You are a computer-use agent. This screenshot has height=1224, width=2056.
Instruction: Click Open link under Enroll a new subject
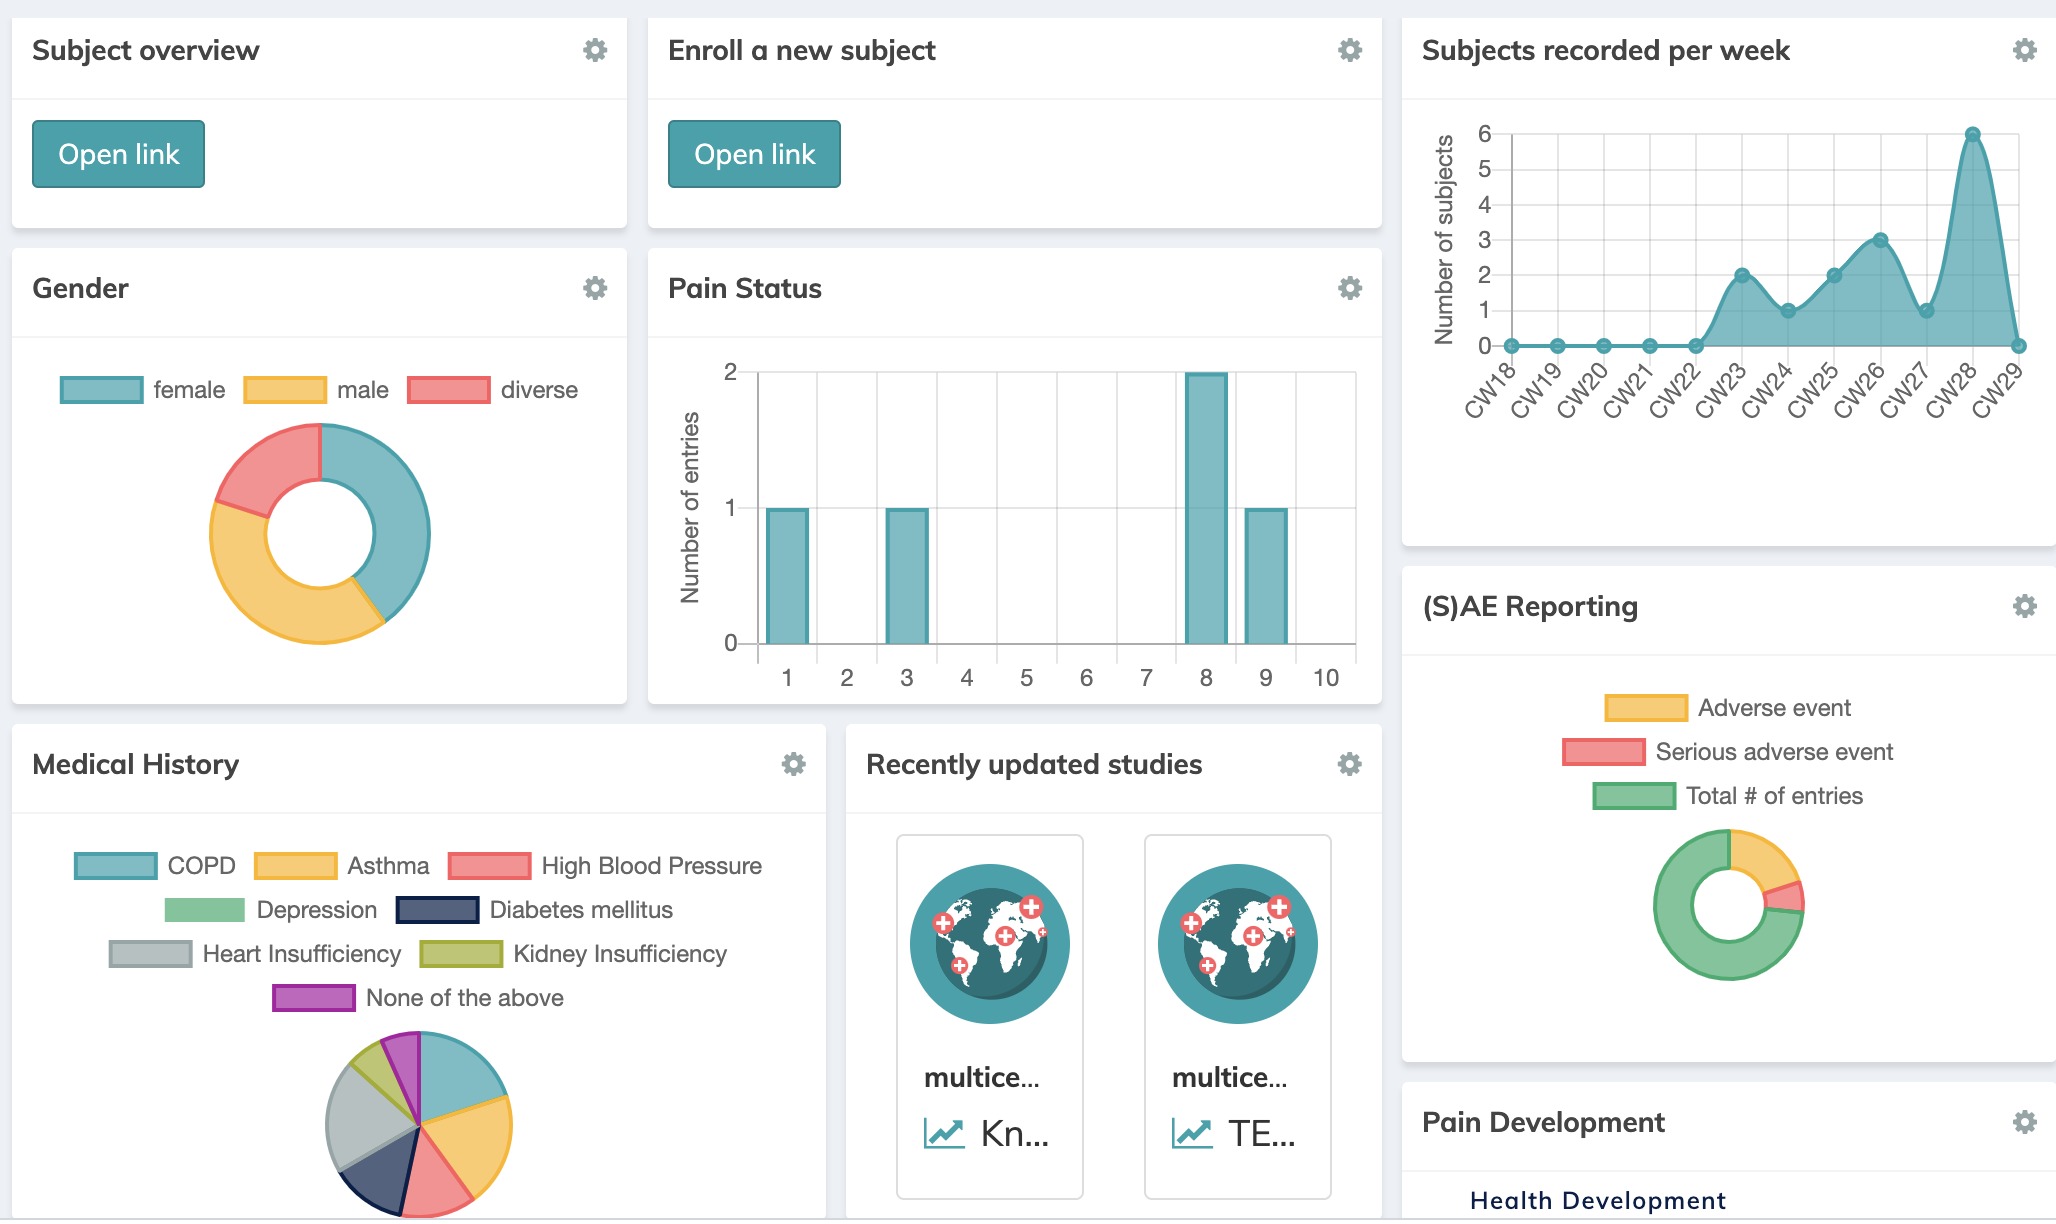(754, 154)
